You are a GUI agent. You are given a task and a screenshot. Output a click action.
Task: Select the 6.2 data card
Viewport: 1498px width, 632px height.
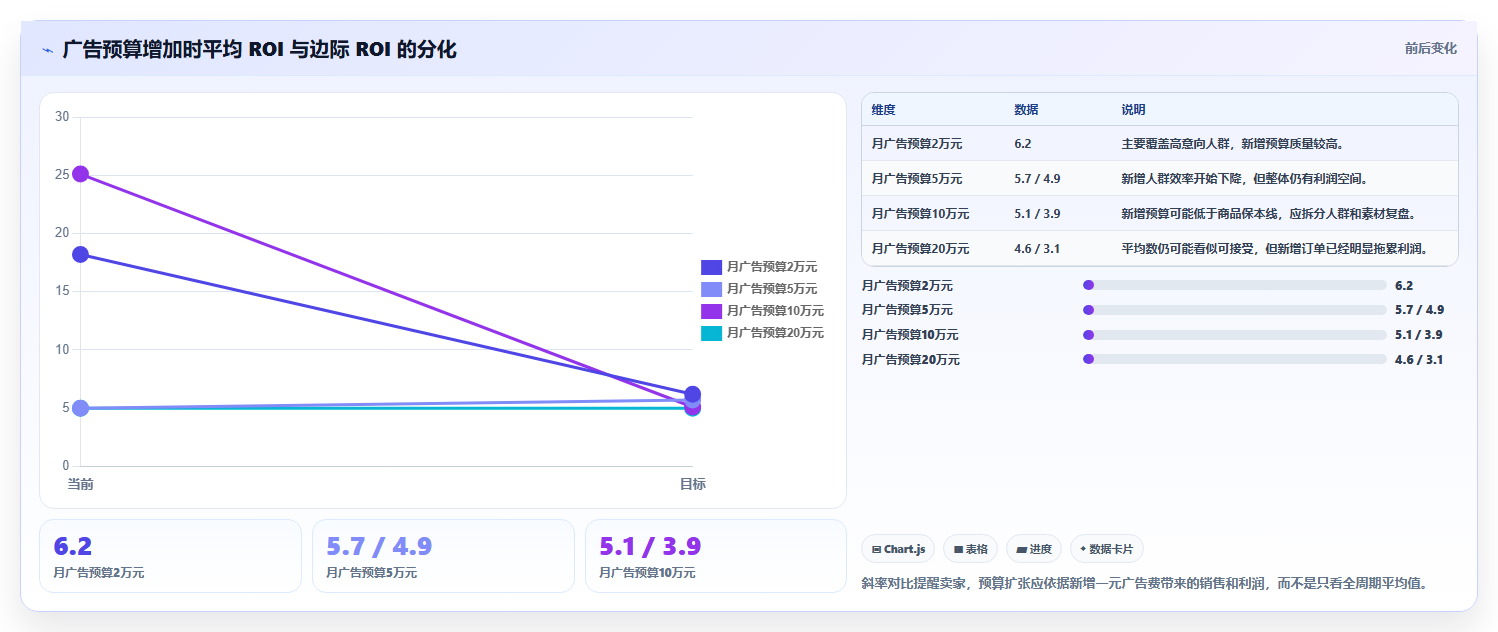170,556
